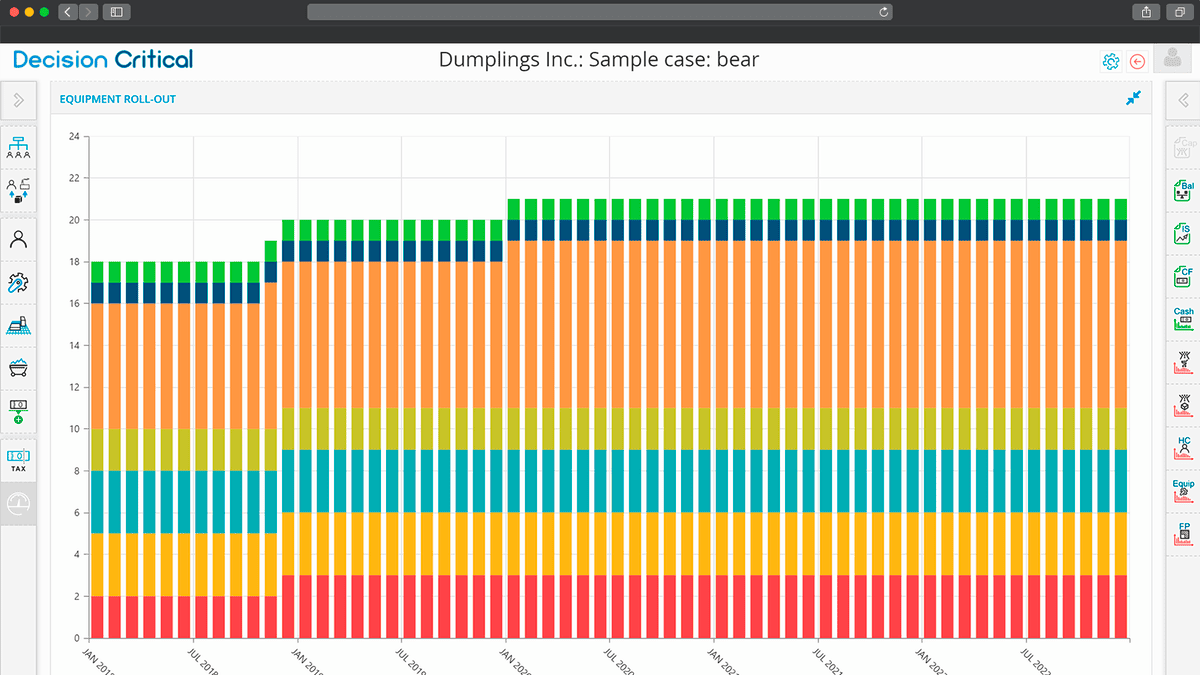Open the organization chart icon in left sidebar
This screenshot has height=675, width=1200.
[x=18, y=147]
